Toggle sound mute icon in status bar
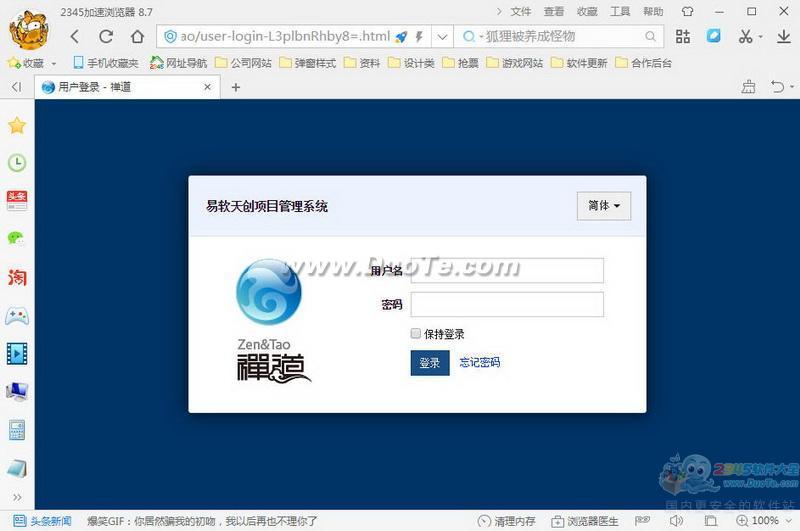Screen dimensions: 800x531 click(677, 521)
